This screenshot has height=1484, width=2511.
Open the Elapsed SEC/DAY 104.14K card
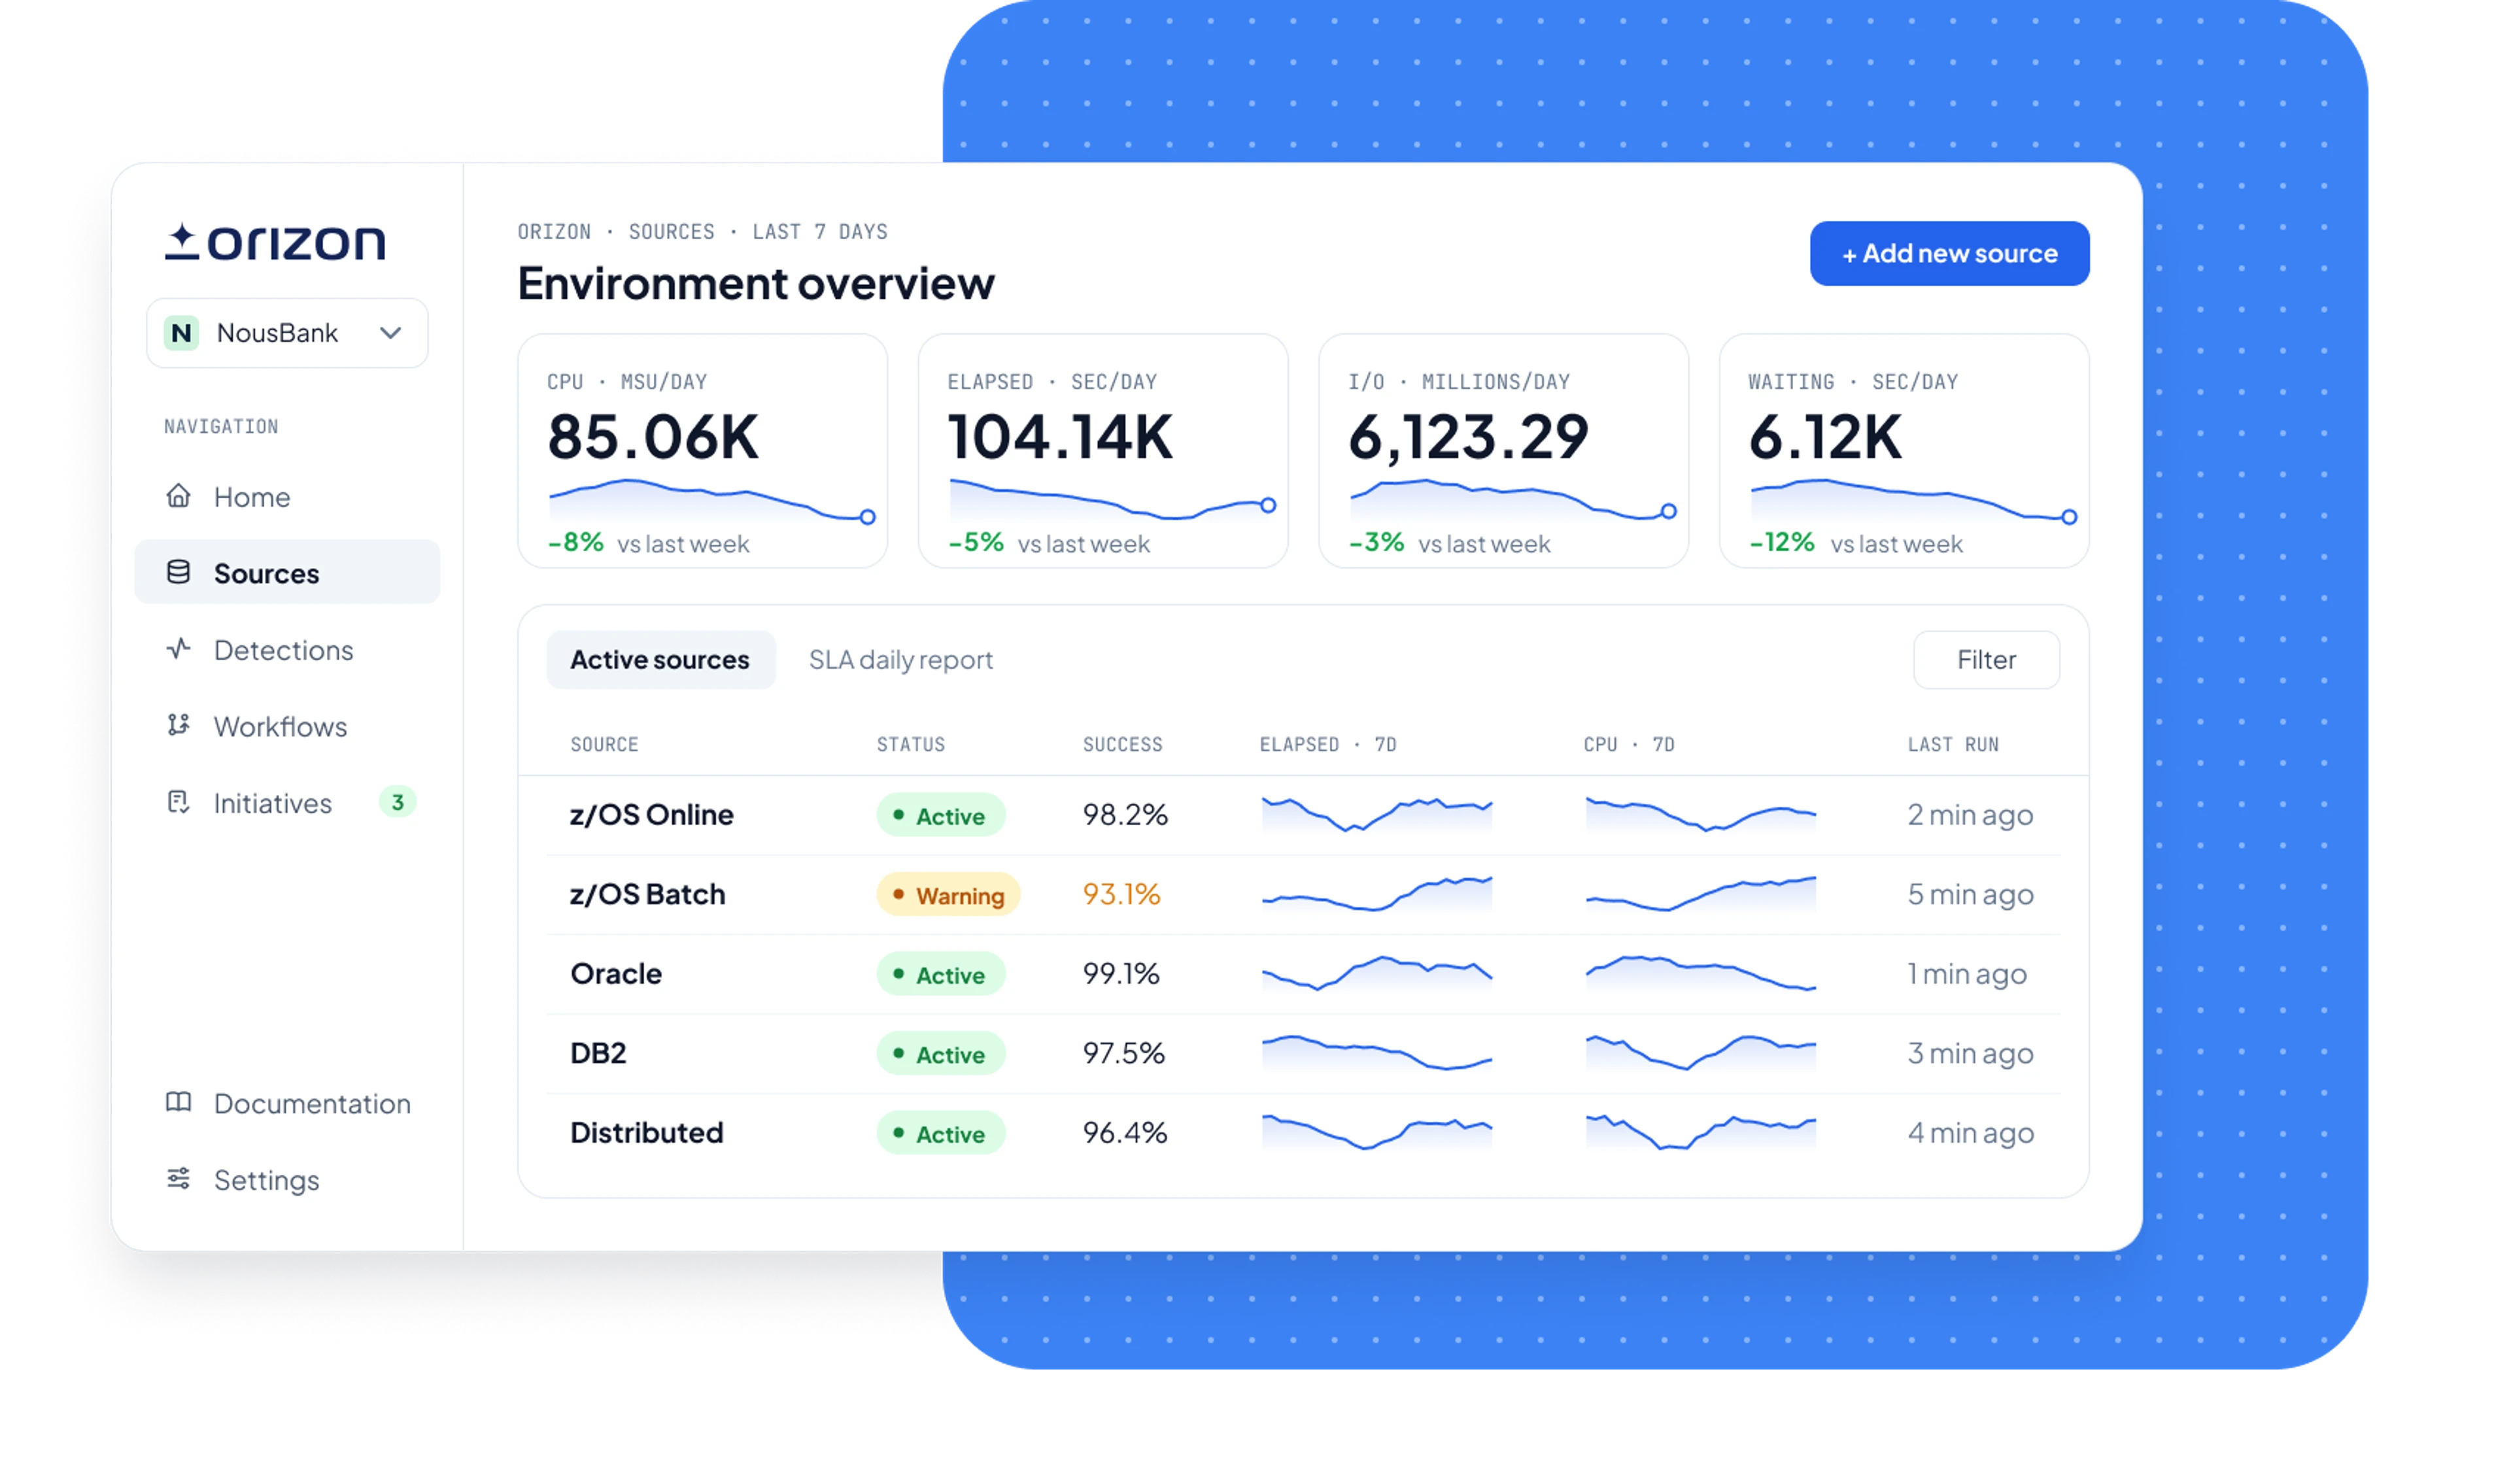click(1103, 451)
